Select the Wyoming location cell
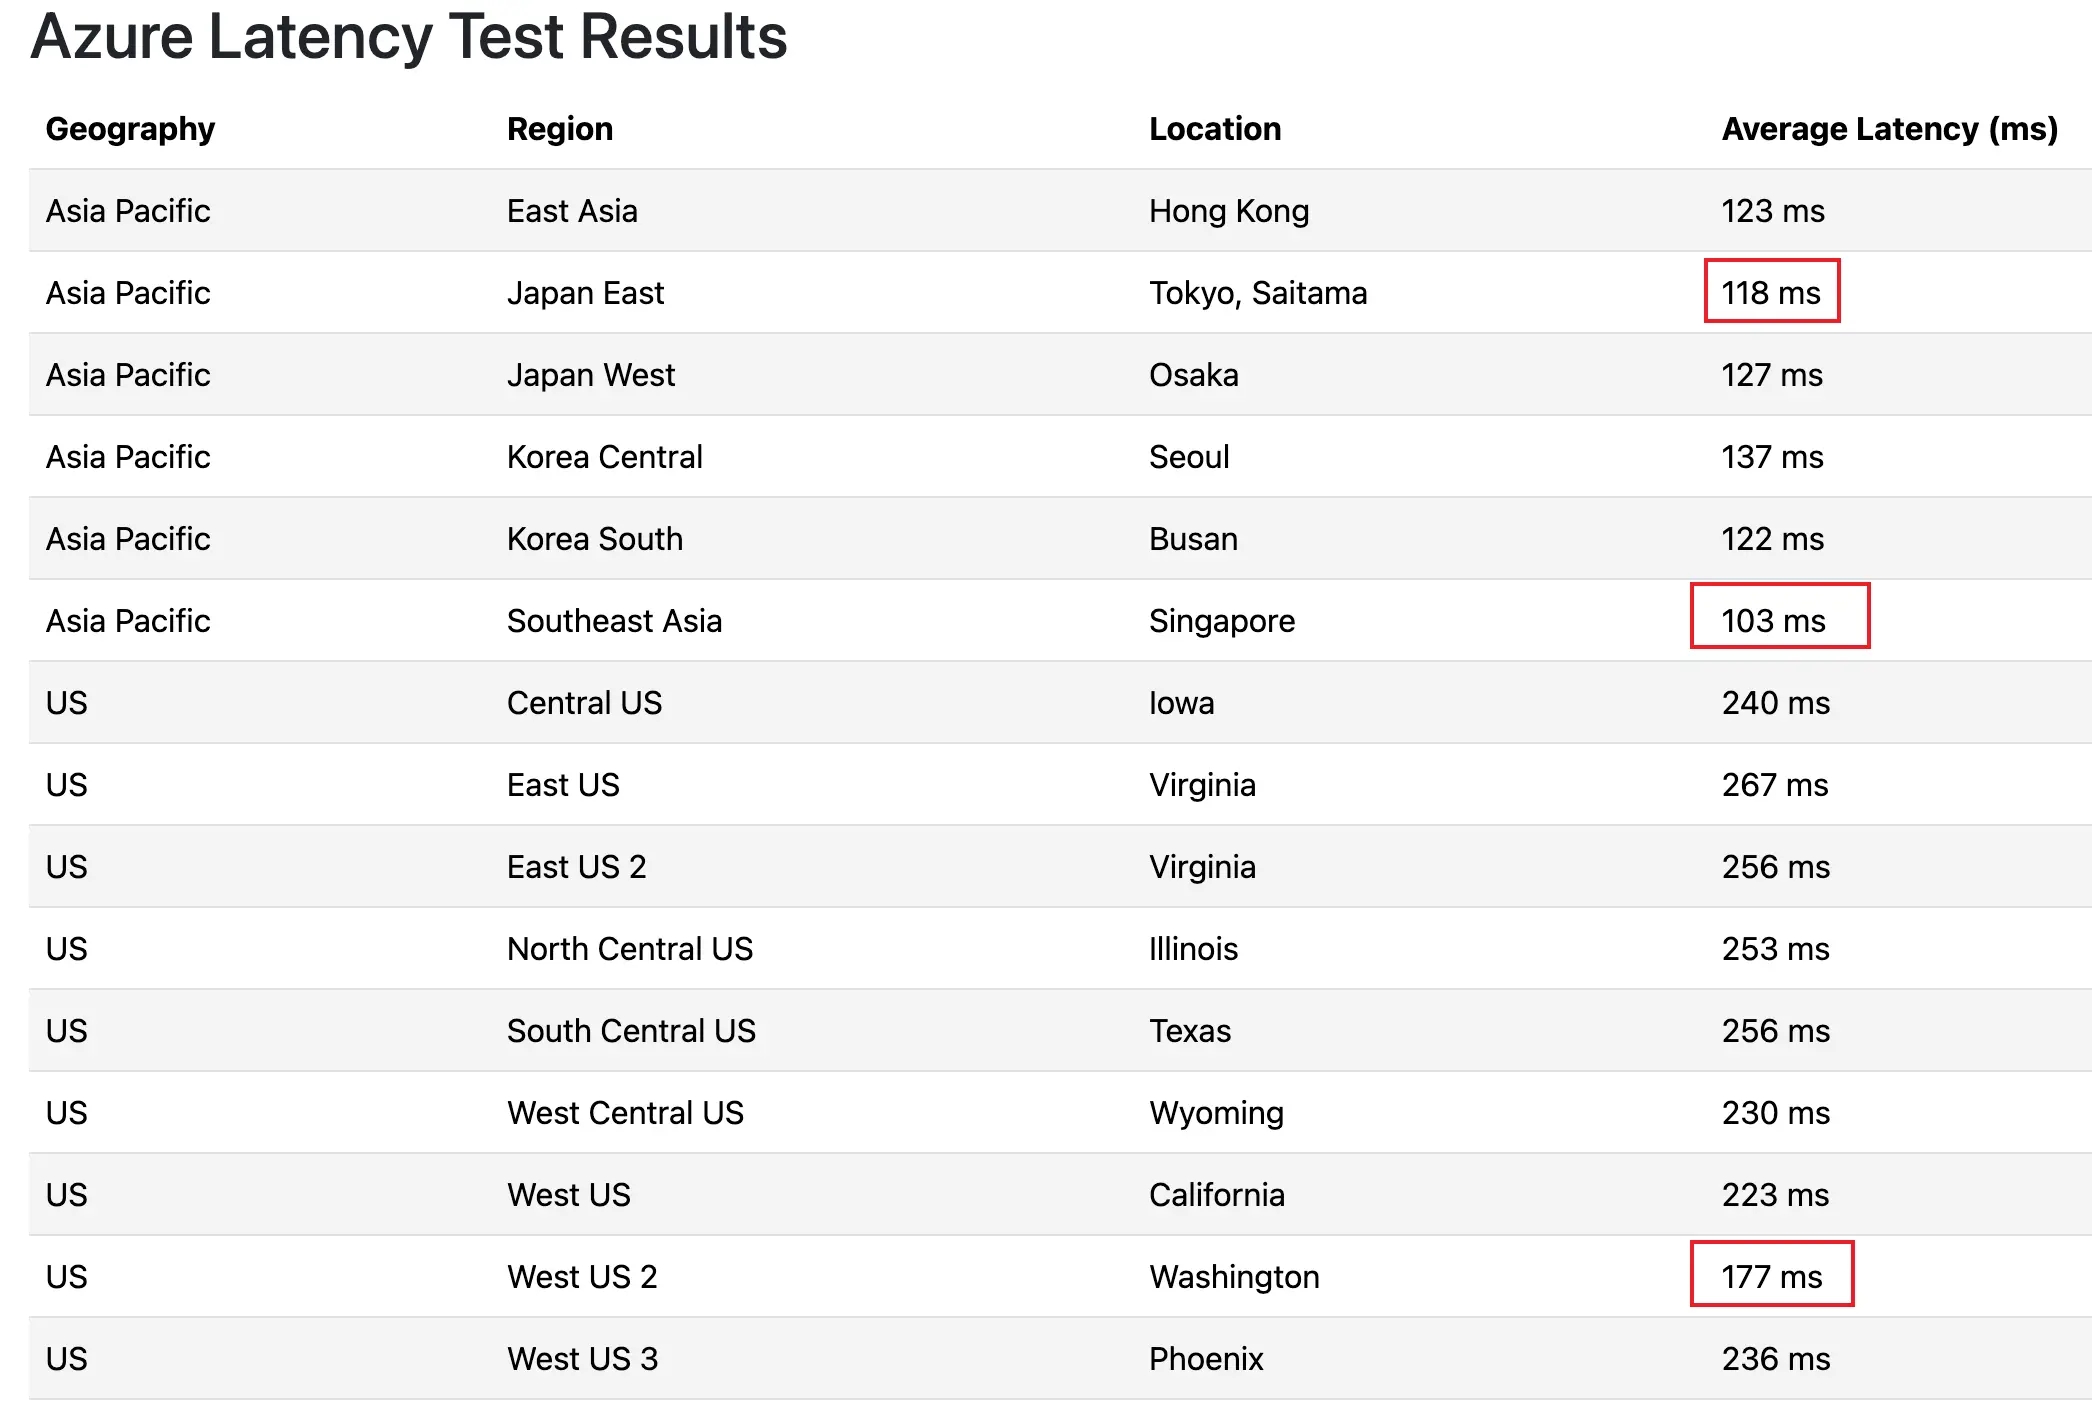 click(1216, 1113)
